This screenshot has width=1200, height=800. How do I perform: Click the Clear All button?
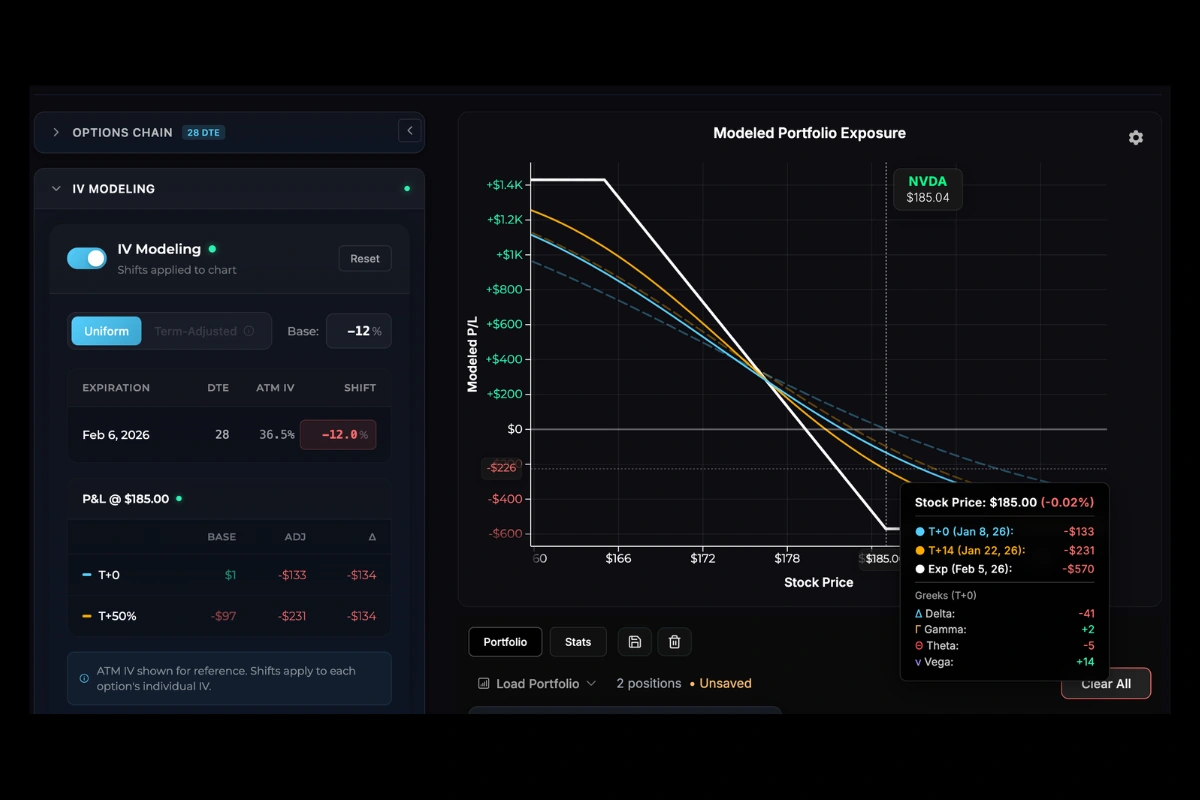(x=1106, y=684)
